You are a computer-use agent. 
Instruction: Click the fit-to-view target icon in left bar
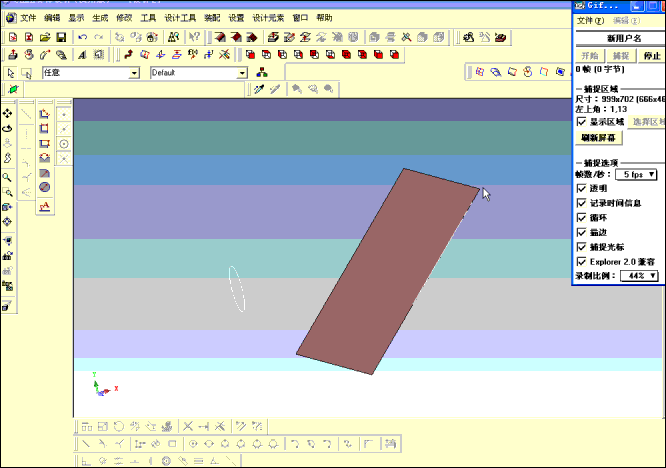7,222
